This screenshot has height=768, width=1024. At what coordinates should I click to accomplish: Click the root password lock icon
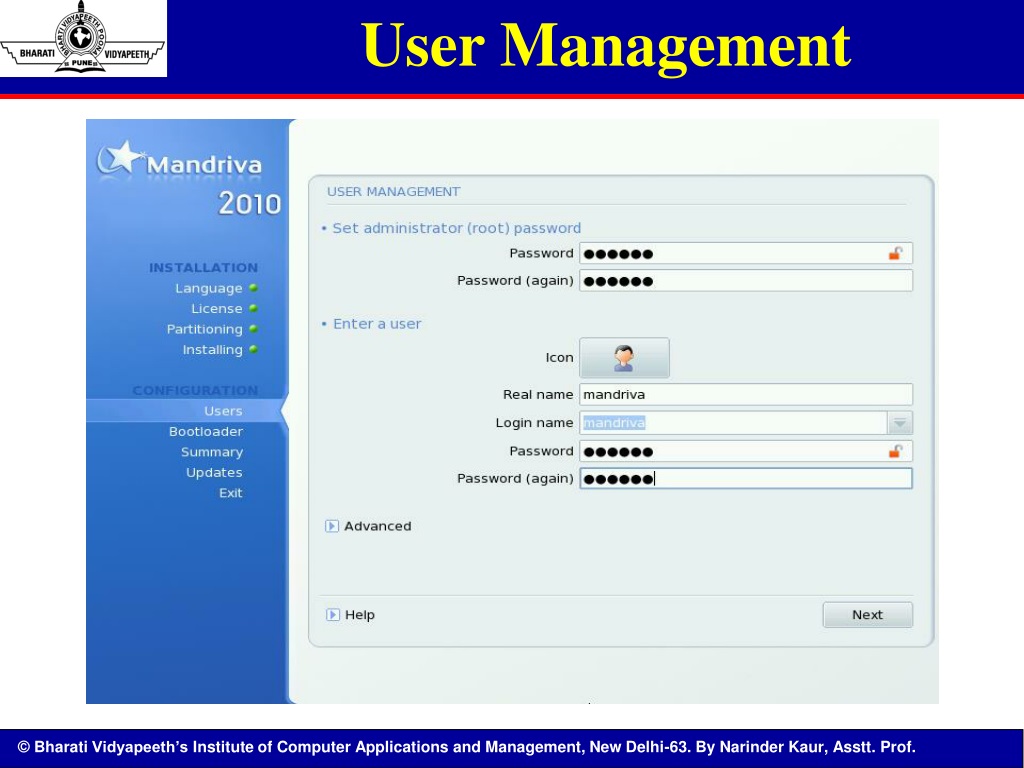tap(895, 253)
